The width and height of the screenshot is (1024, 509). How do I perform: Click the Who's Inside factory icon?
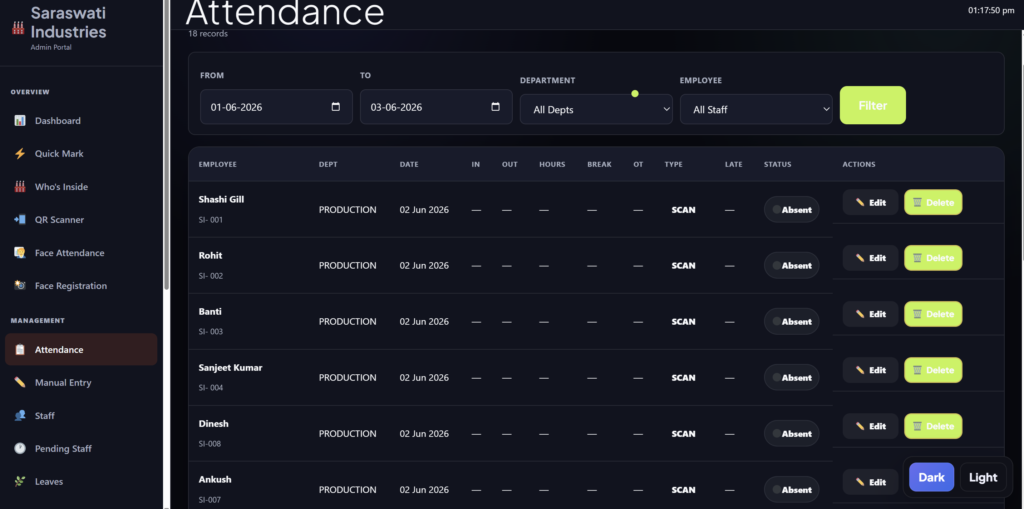pyautogui.click(x=20, y=187)
